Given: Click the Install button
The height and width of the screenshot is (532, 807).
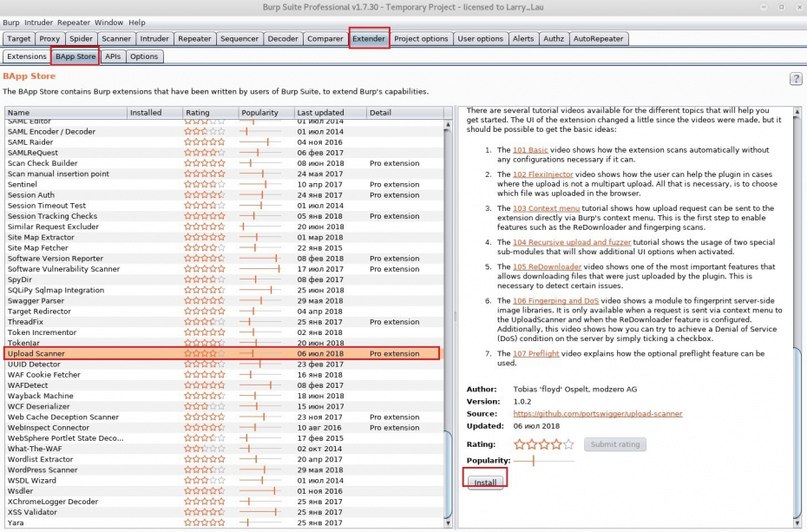Looking at the screenshot, I should (485, 483).
